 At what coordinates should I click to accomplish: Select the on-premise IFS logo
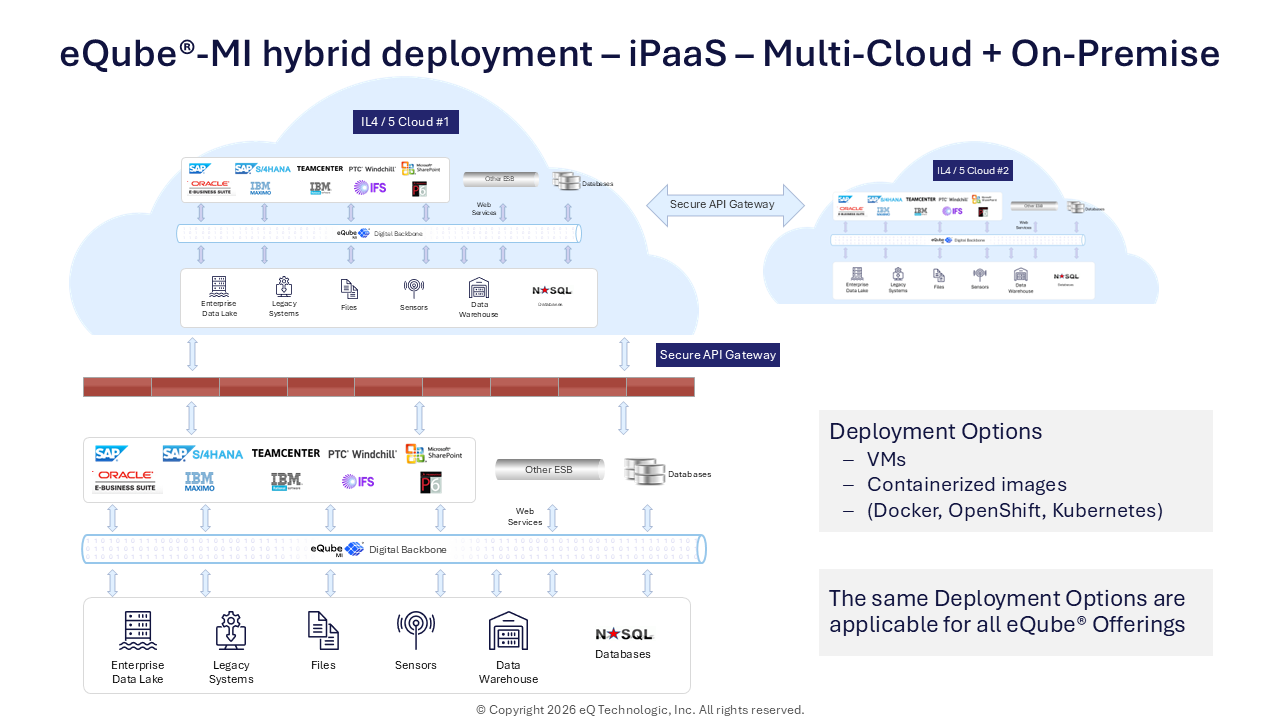358,482
